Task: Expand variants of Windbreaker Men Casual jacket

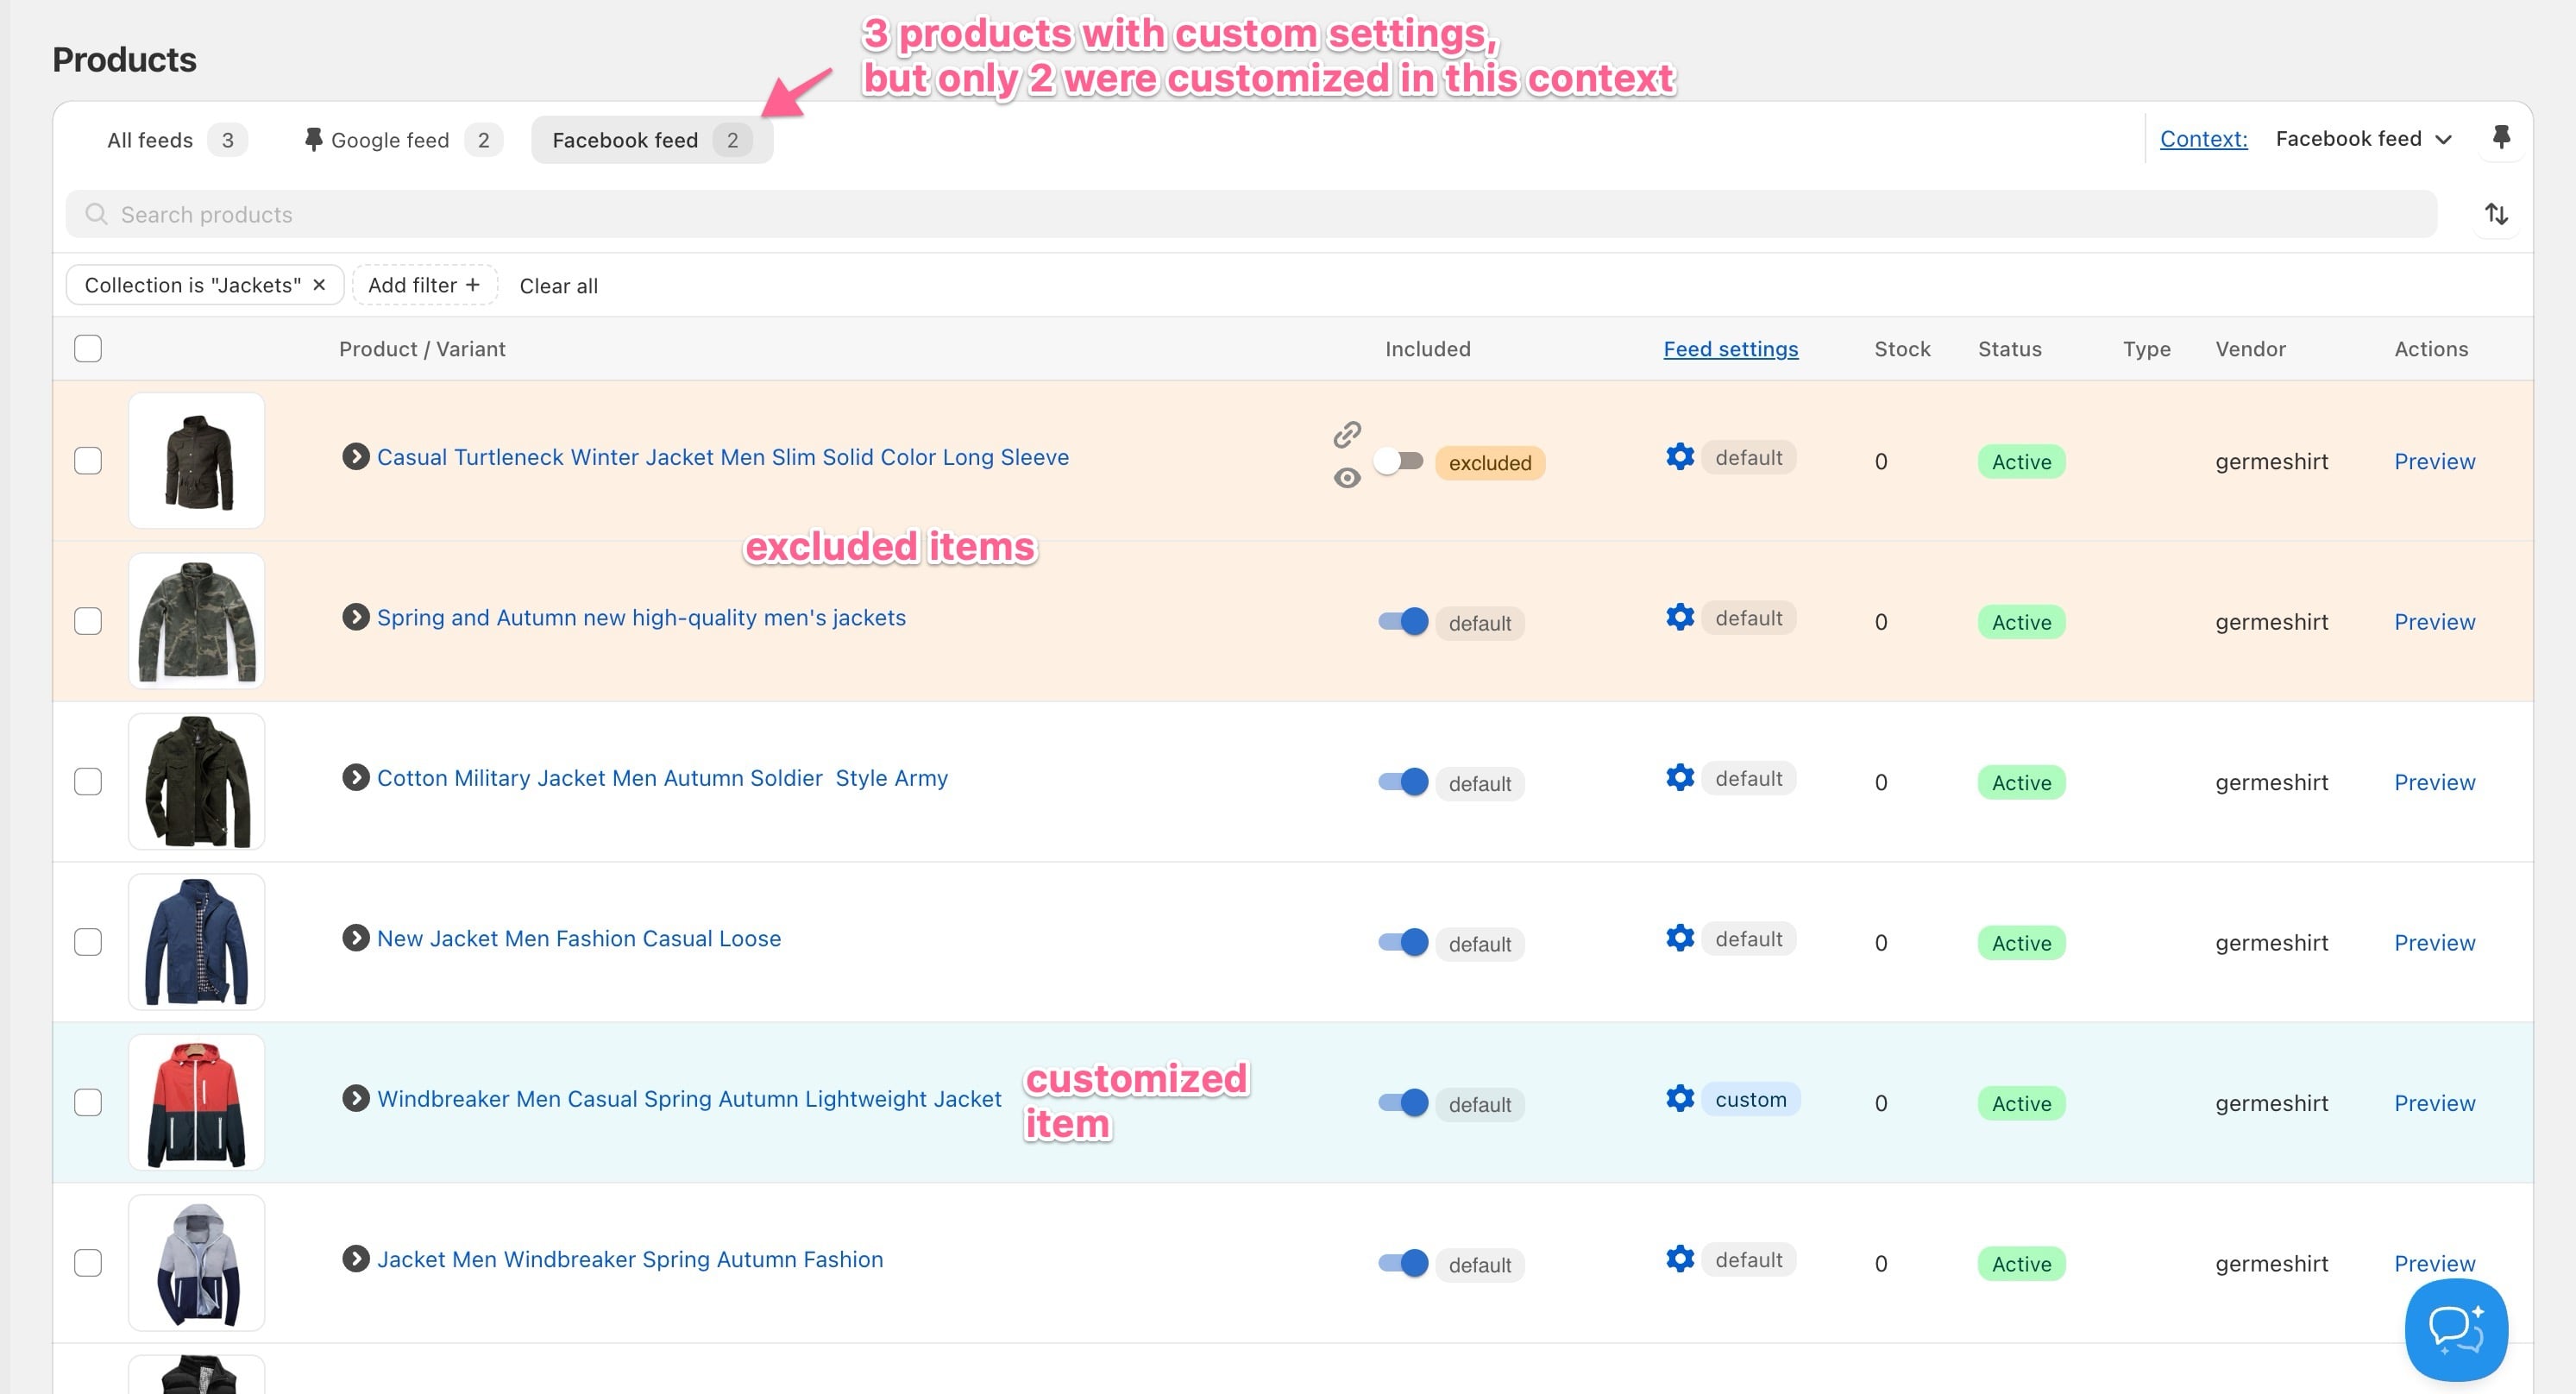Action: pos(355,1098)
